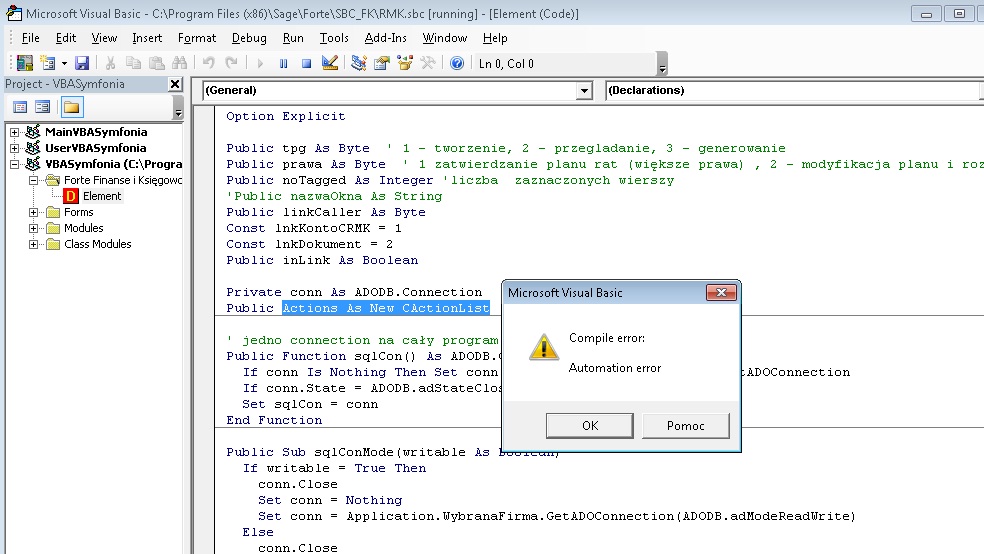Open toolbar options overflow arrow
The image size is (984, 554).
click(x=662, y=65)
